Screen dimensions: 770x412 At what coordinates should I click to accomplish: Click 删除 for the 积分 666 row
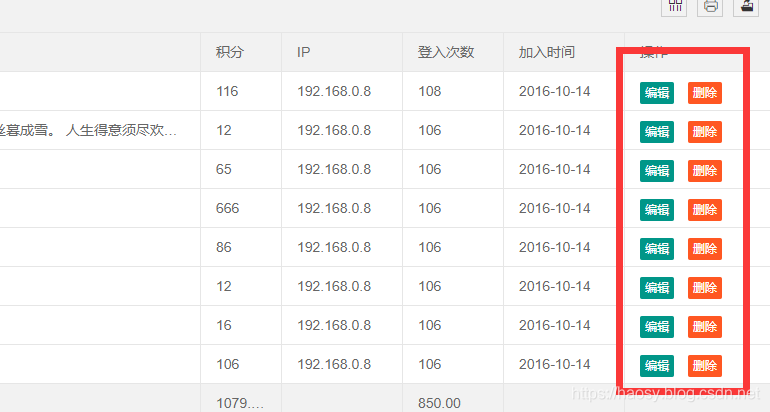(705, 210)
